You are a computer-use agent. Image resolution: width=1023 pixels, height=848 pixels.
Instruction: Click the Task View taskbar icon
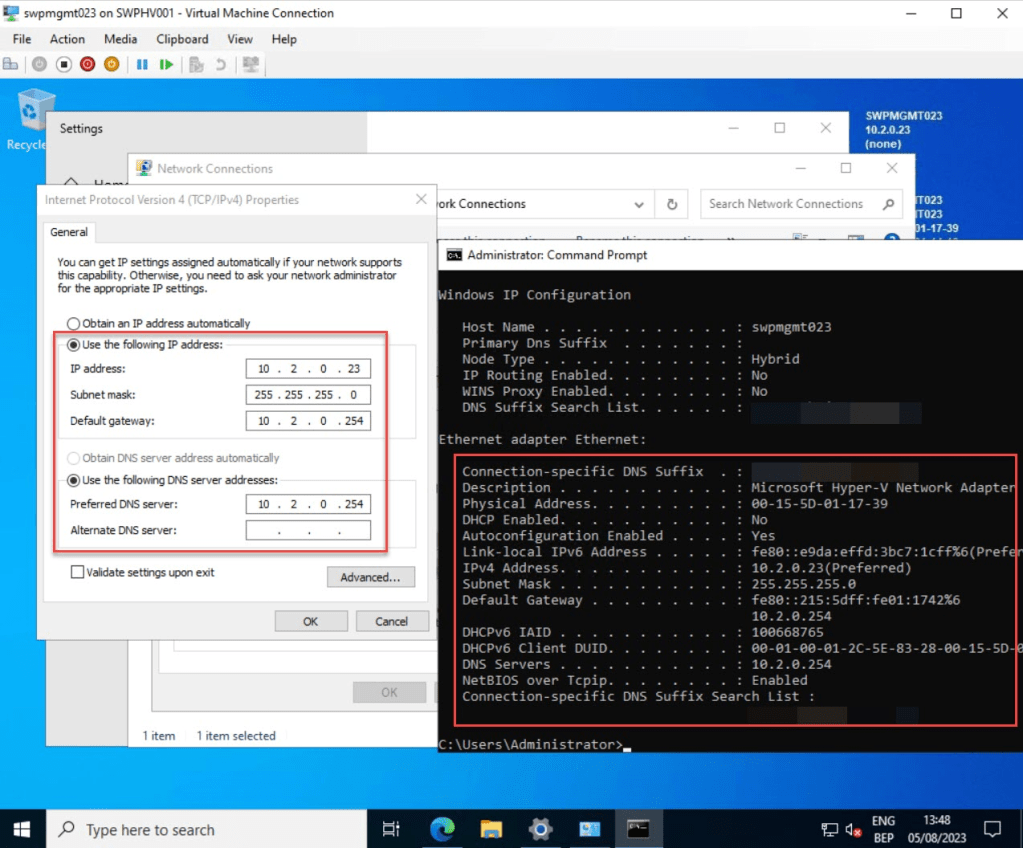coord(391,829)
